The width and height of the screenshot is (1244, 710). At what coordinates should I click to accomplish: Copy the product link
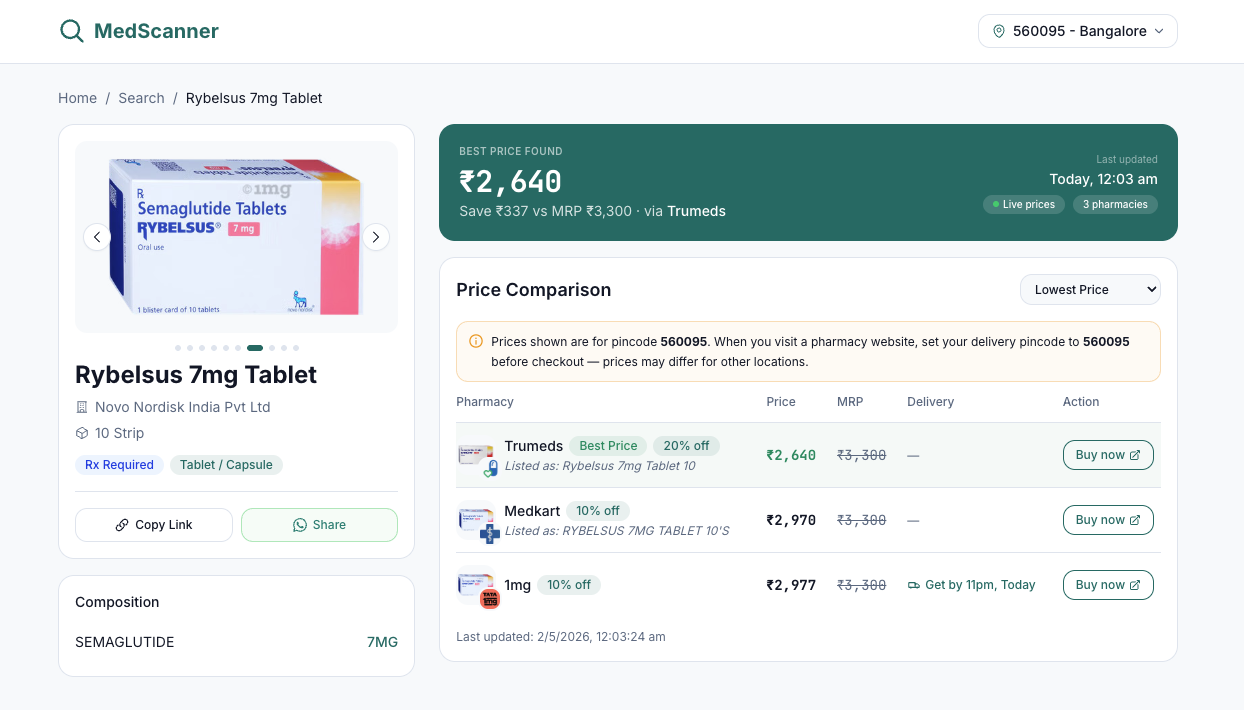coord(154,525)
